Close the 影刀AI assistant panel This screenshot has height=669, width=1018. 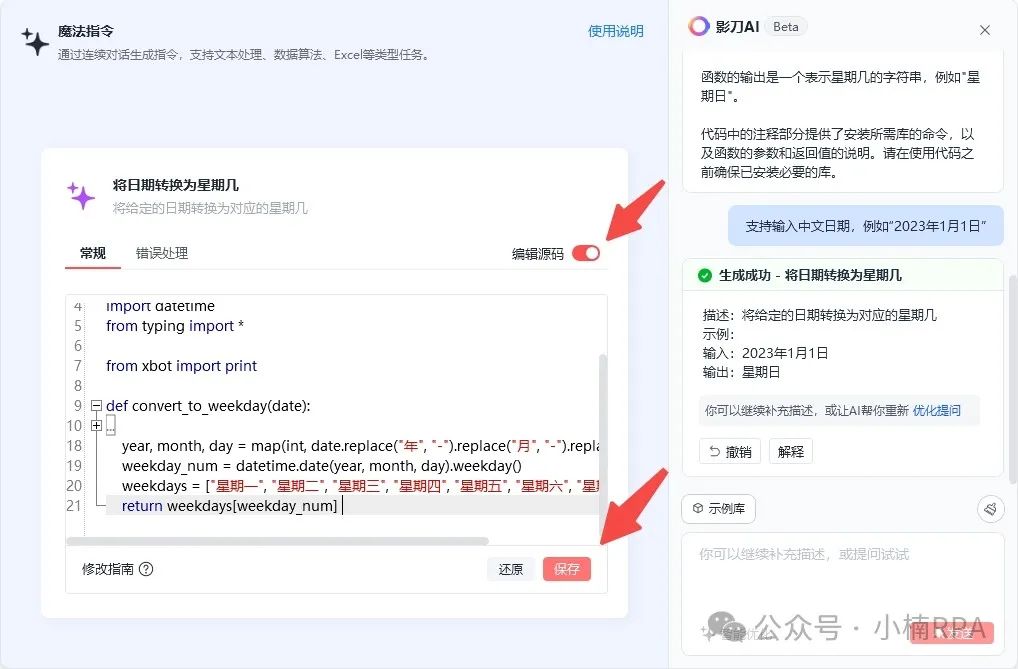985,30
